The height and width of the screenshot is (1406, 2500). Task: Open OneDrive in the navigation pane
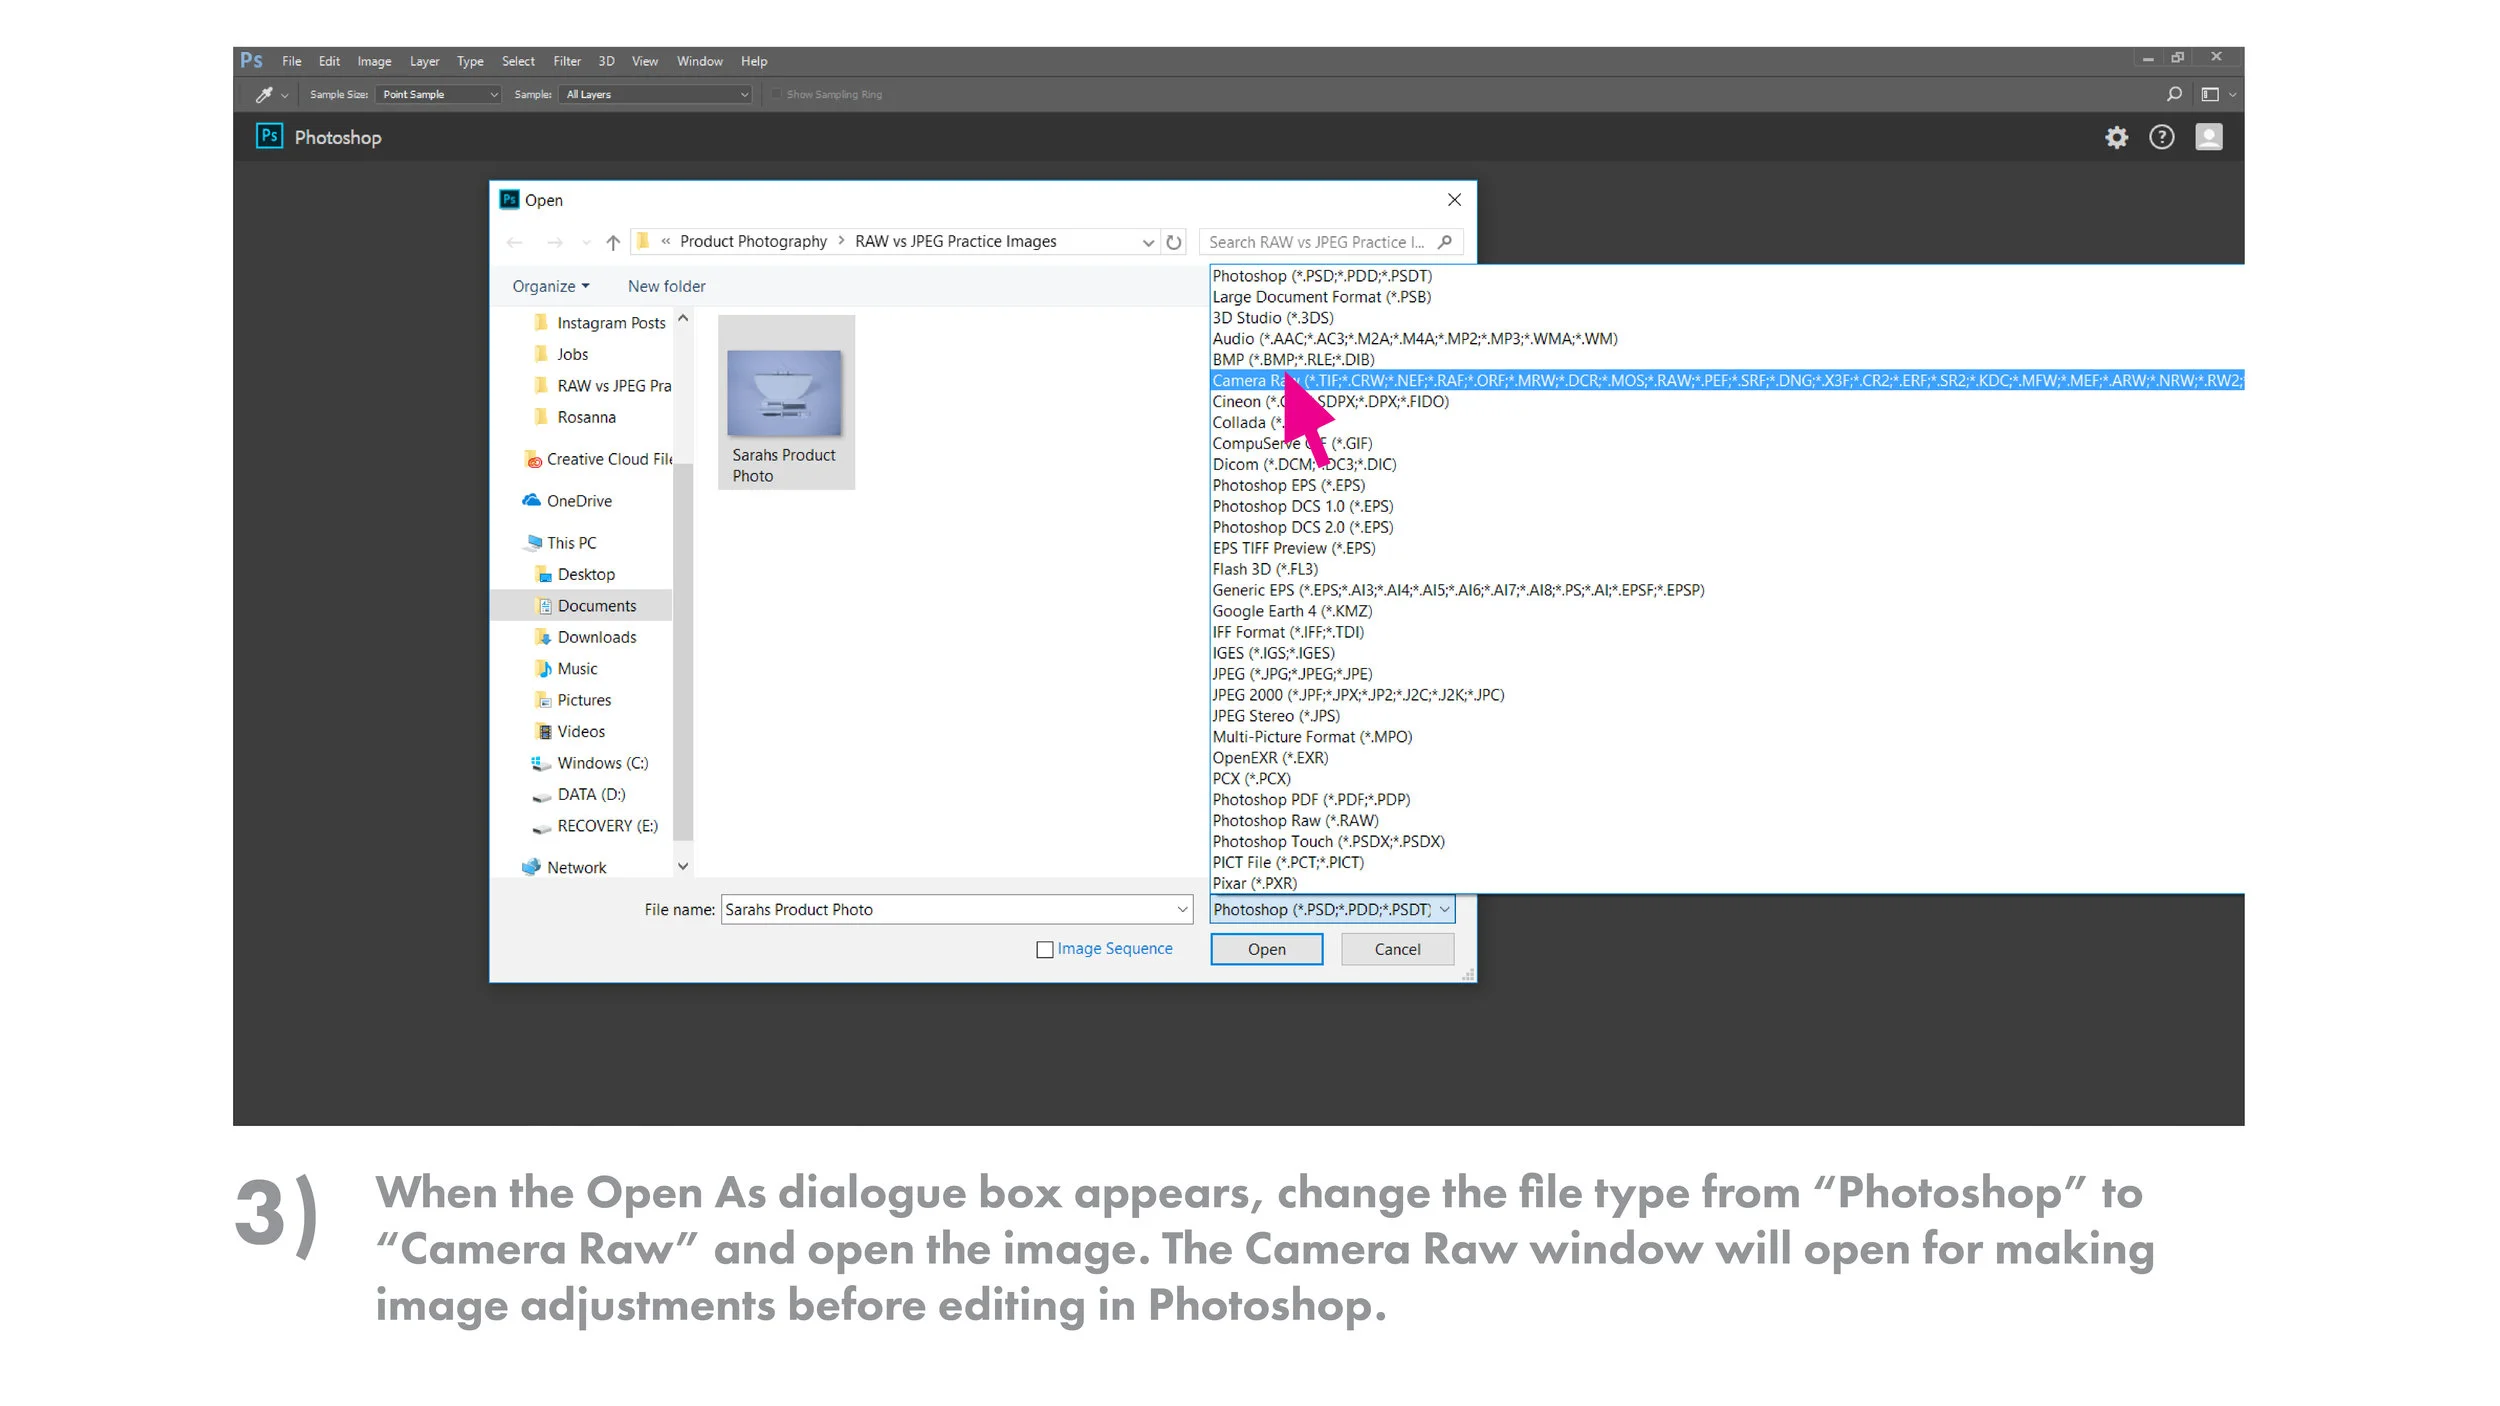pos(567,501)
